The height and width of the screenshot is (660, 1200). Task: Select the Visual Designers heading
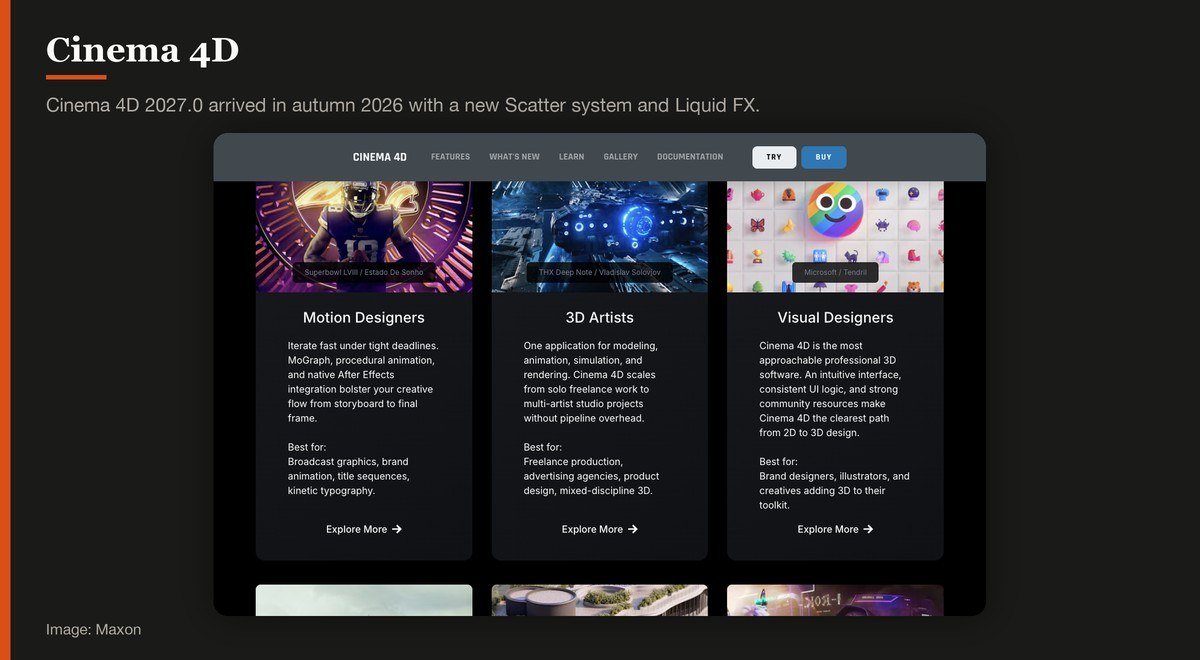coord(836,318)
